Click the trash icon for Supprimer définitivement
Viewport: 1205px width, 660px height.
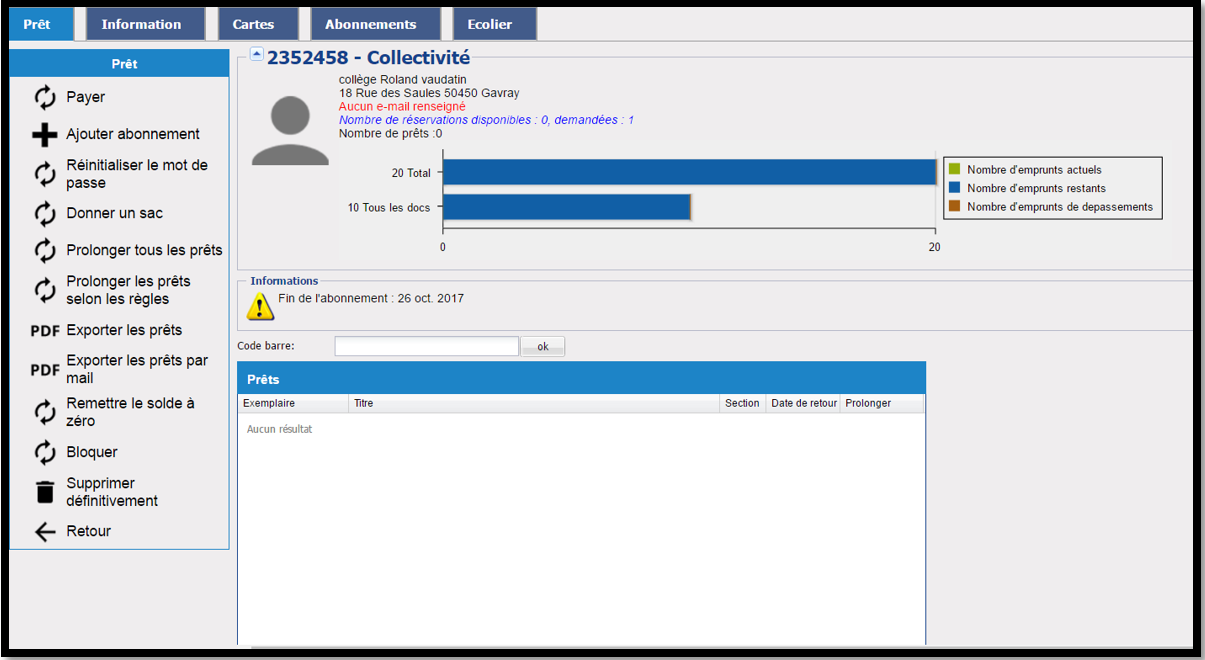pos(45,492)
